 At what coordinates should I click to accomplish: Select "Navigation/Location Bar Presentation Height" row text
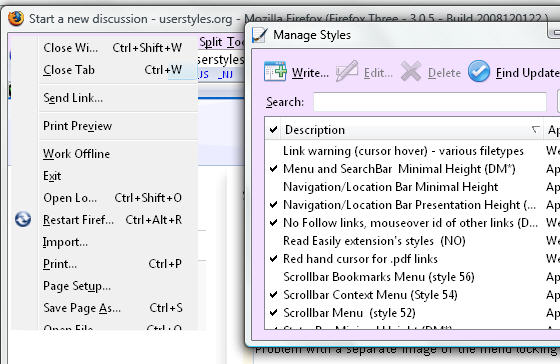pos(409,205)
